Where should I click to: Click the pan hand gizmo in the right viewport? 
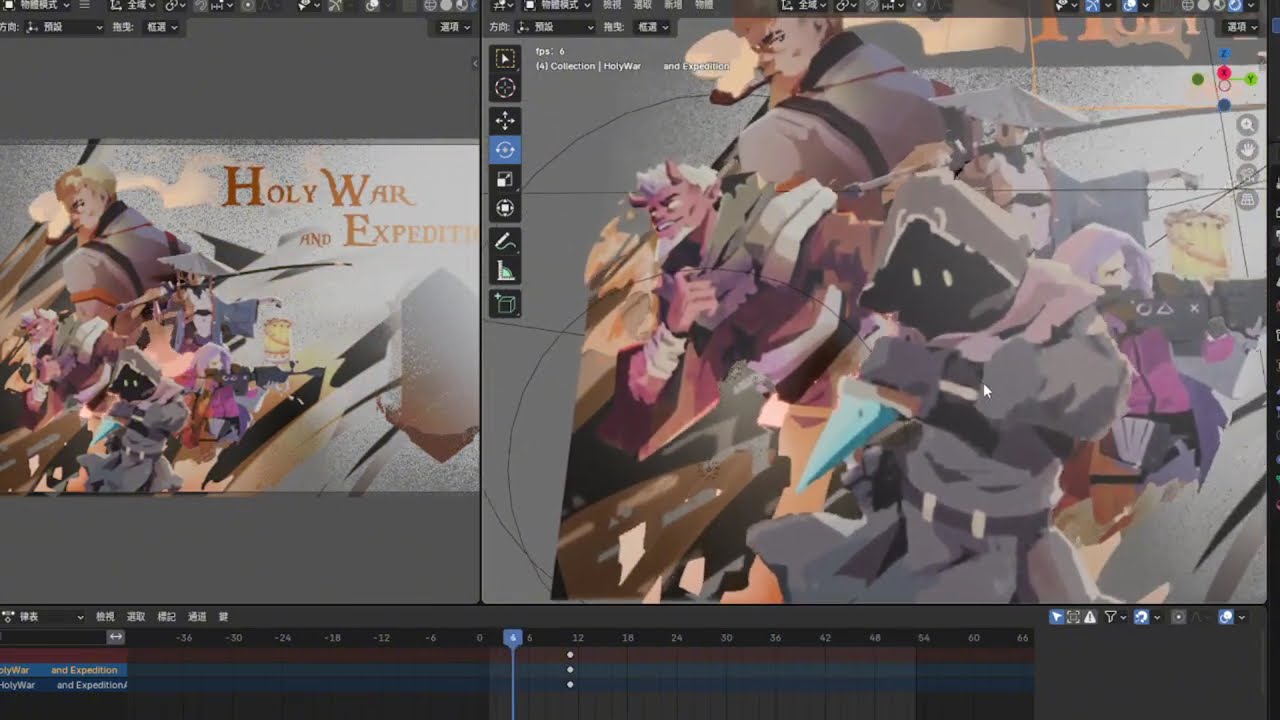pyautogui.click(x=1247, y=150)
